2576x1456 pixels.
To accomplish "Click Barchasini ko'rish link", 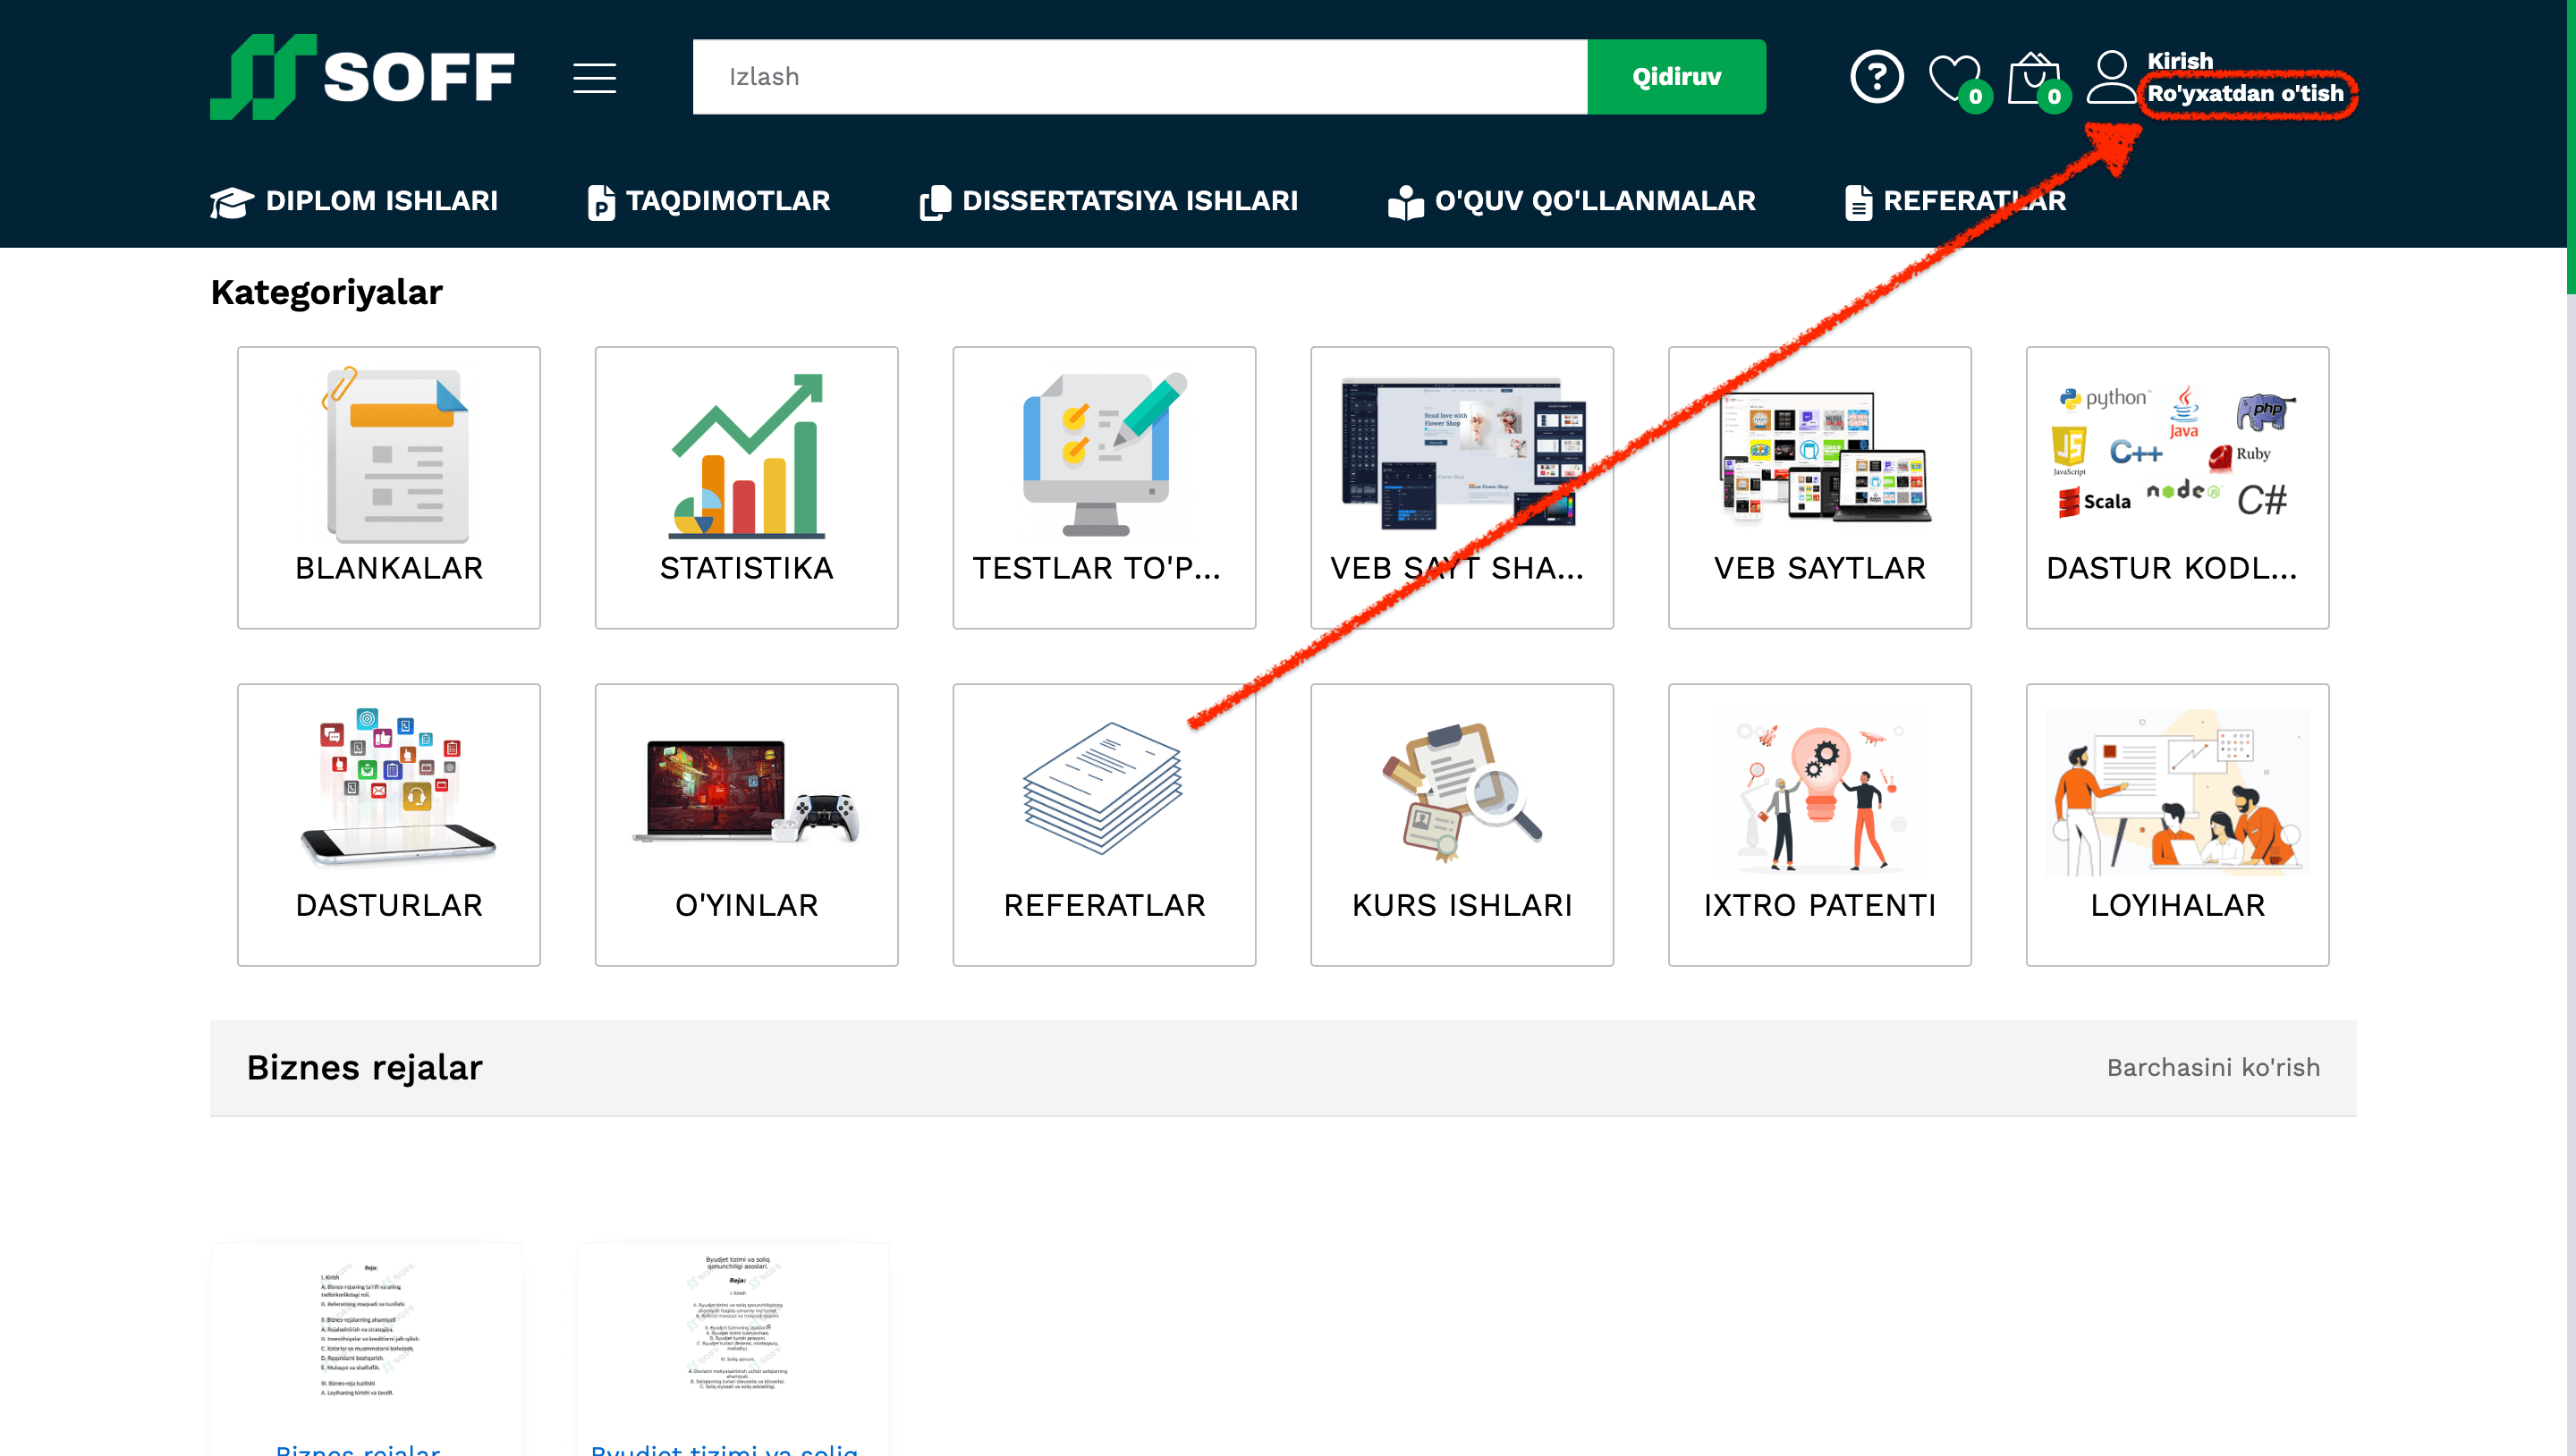I will click(x=2212, y=1067).
